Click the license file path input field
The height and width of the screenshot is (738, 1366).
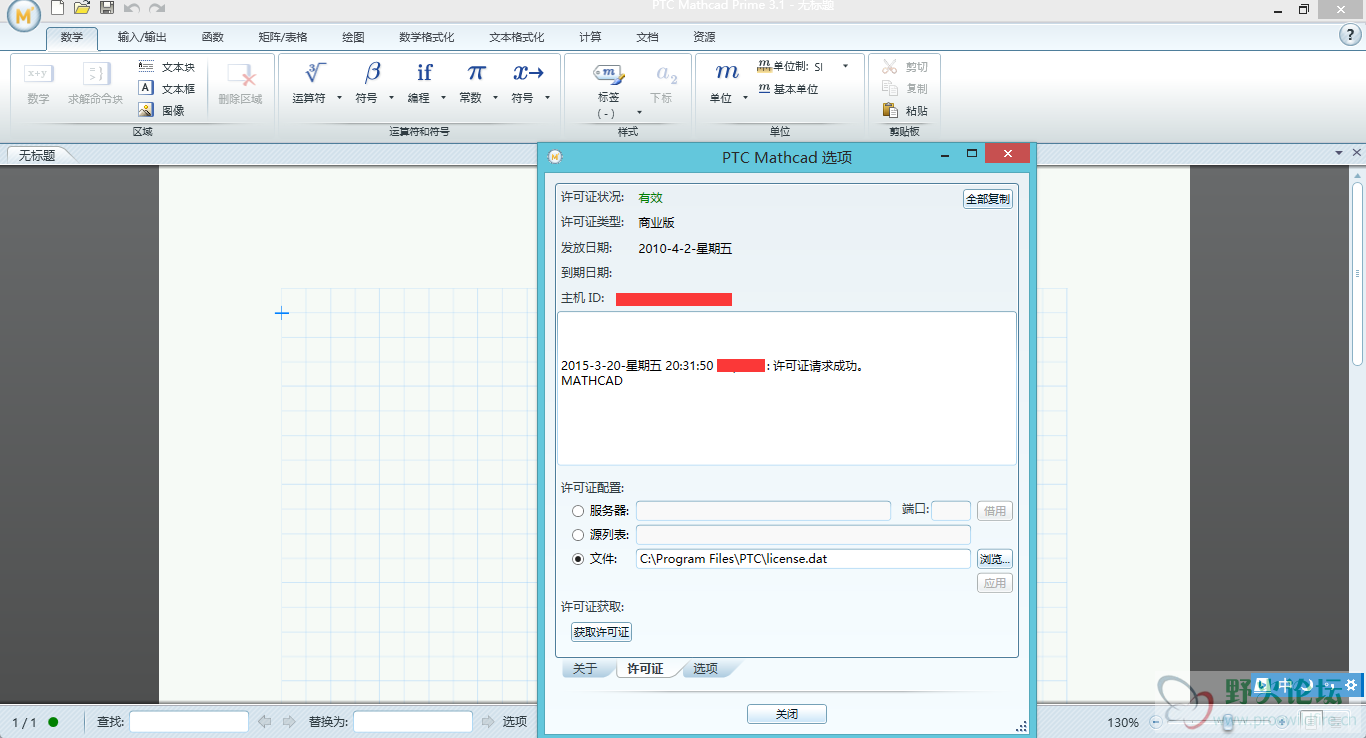pyautogui.click(x=803, y=559)
